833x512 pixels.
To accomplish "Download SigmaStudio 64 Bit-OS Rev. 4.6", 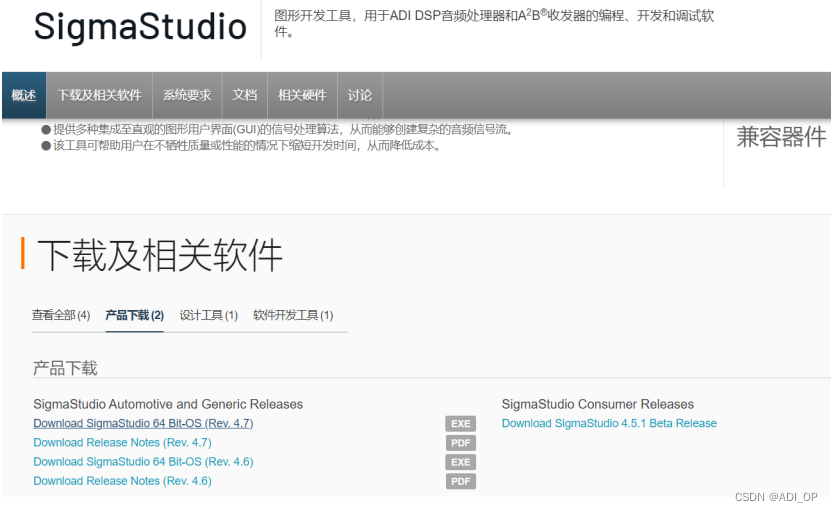I will click(143, 462).
